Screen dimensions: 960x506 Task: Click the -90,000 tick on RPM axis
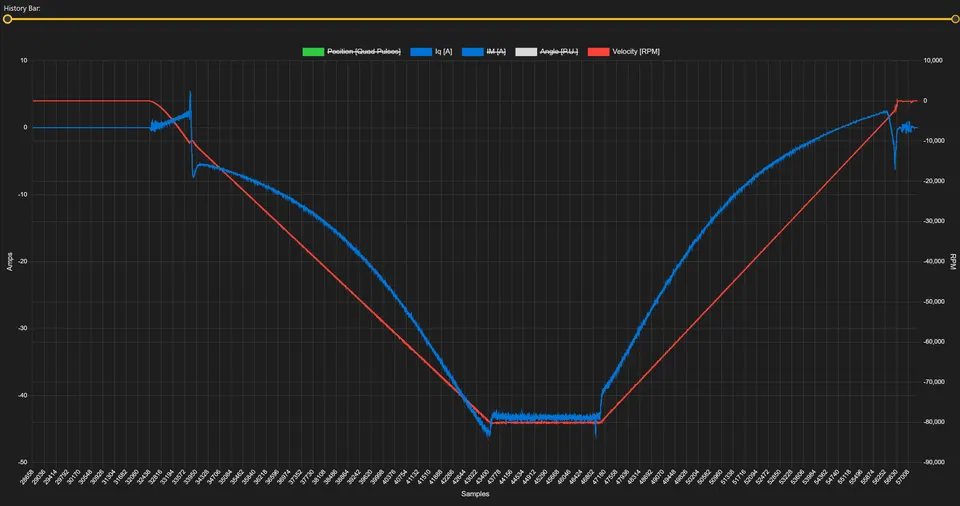(x=934, y=463)
